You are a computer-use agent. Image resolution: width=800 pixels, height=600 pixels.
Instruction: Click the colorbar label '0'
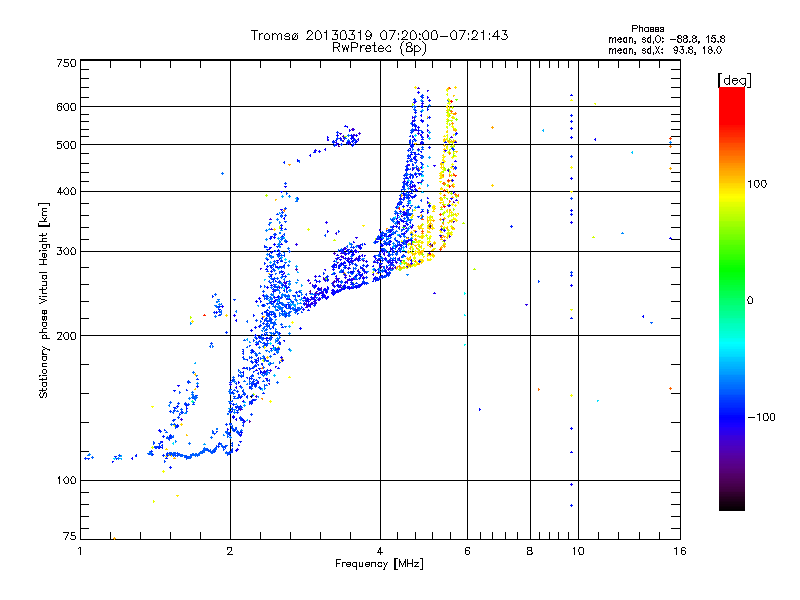tap(750, 301)
